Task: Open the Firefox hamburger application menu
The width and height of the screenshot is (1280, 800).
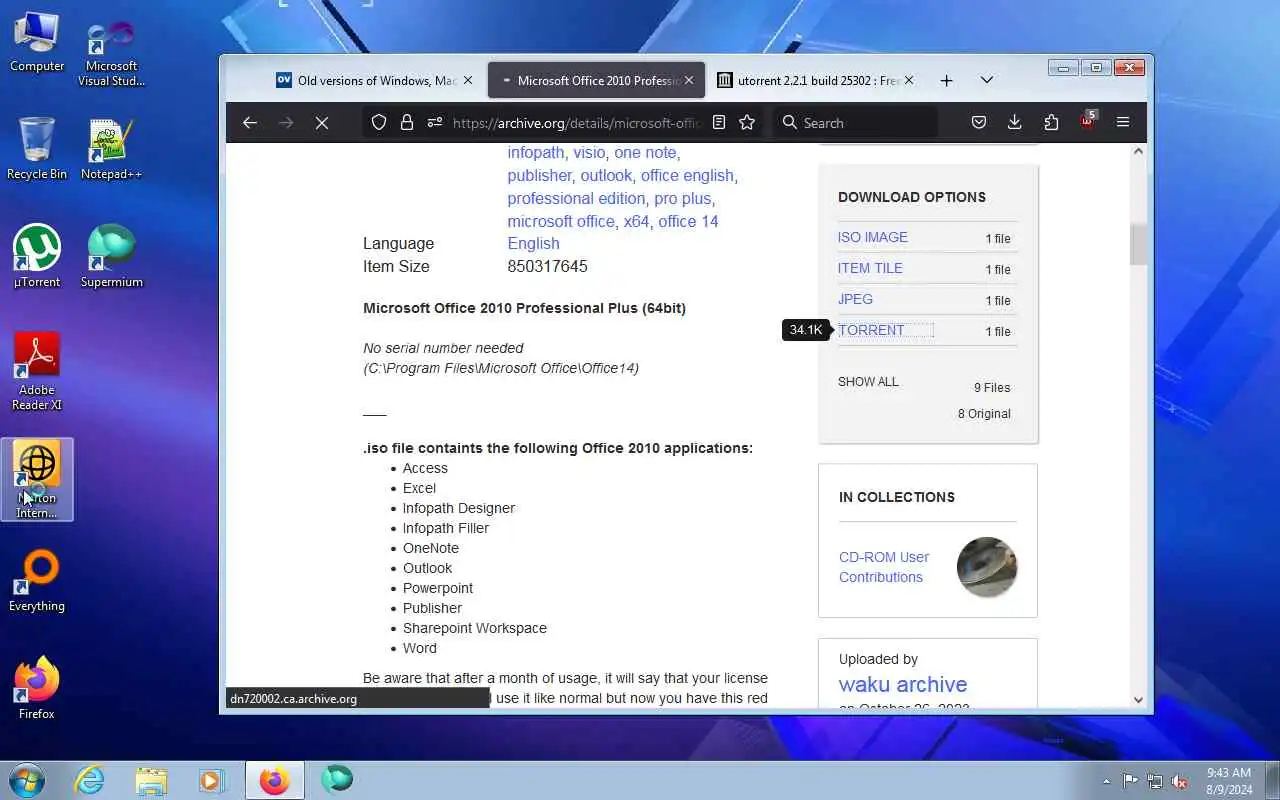Action: 1123,122
